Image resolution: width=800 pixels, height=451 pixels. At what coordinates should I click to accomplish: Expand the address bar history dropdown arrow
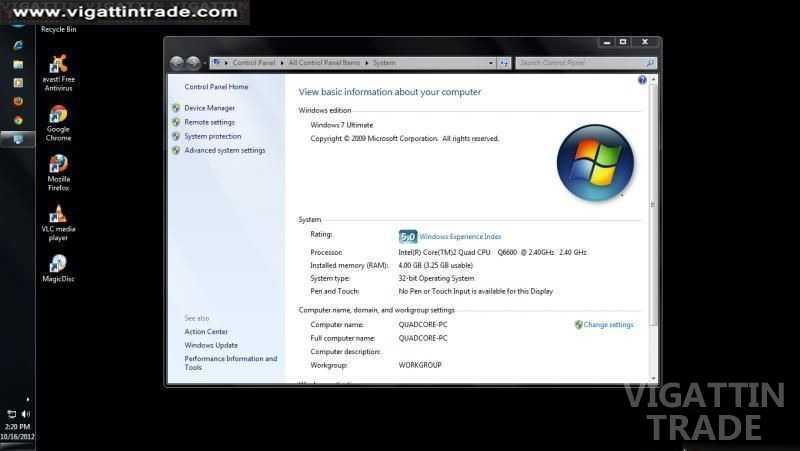click(491, 63)
